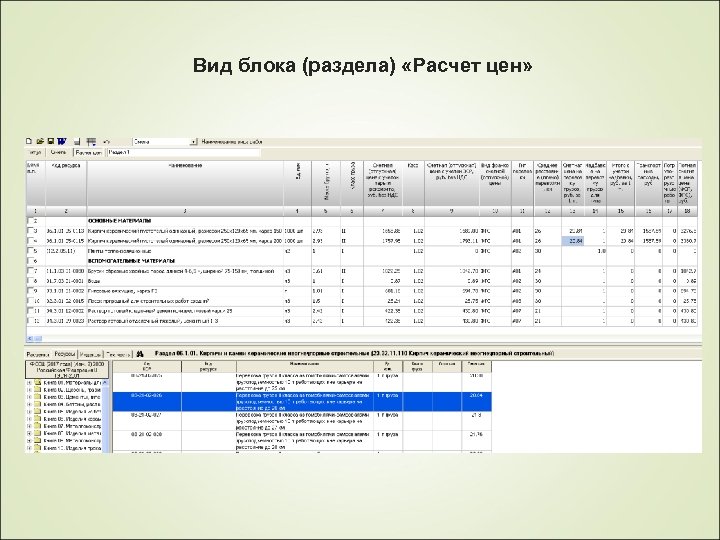Click the Open folder toolbar icon
The height and width of the screenshot is (540, 720).
pos(40,141)
